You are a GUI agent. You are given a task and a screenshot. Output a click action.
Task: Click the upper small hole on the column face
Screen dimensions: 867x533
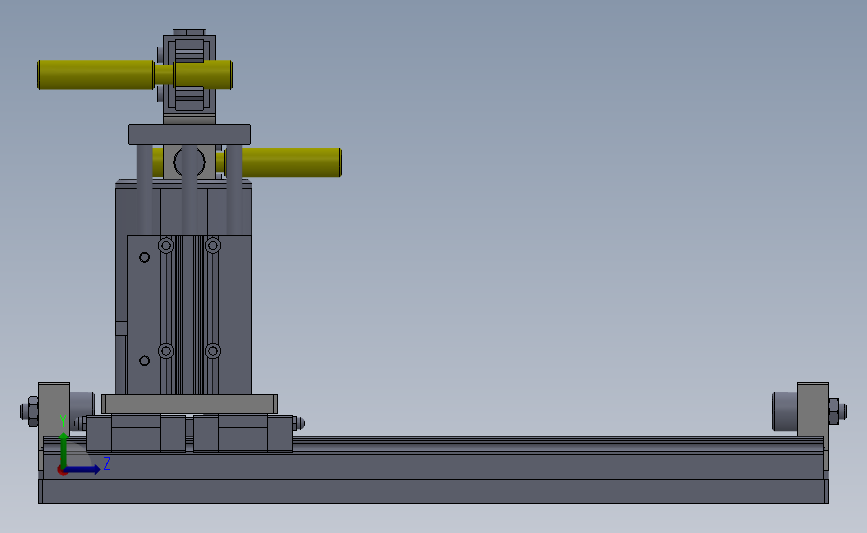click(144, 257)
